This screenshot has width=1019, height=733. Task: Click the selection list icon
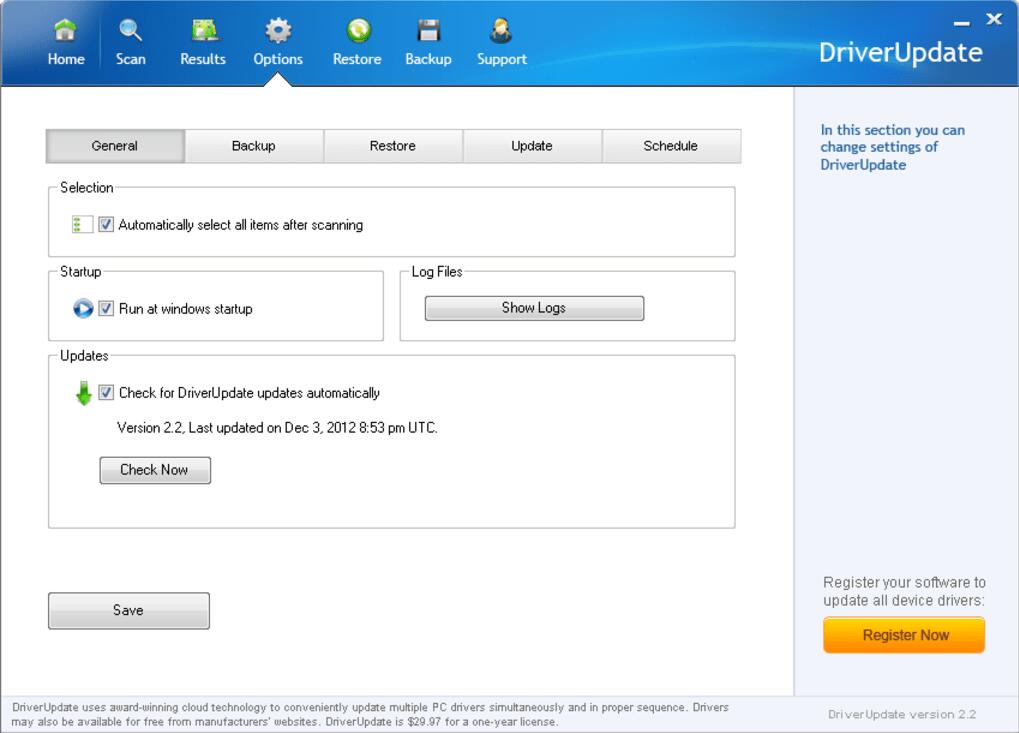82,225
